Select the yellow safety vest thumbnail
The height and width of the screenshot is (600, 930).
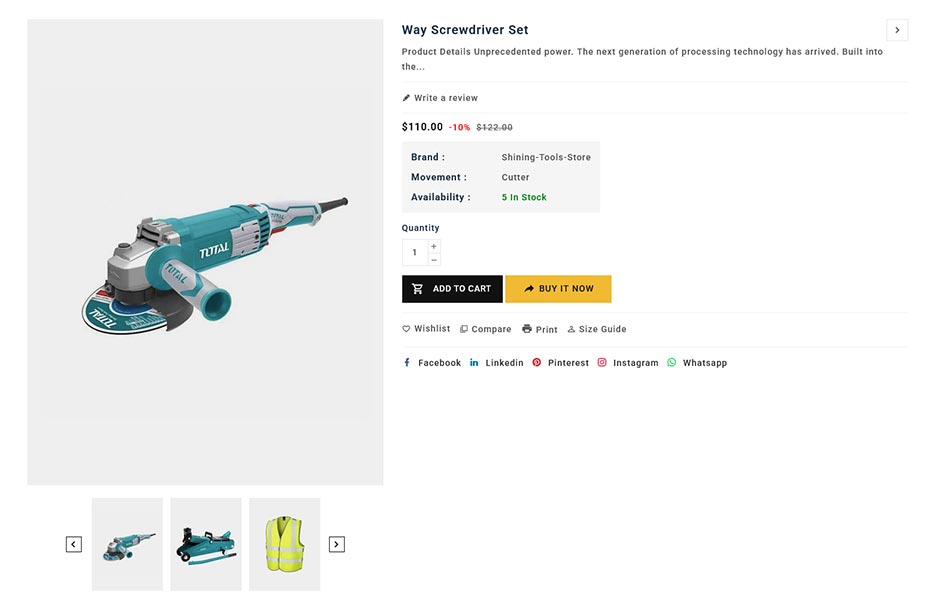(284, 544)
